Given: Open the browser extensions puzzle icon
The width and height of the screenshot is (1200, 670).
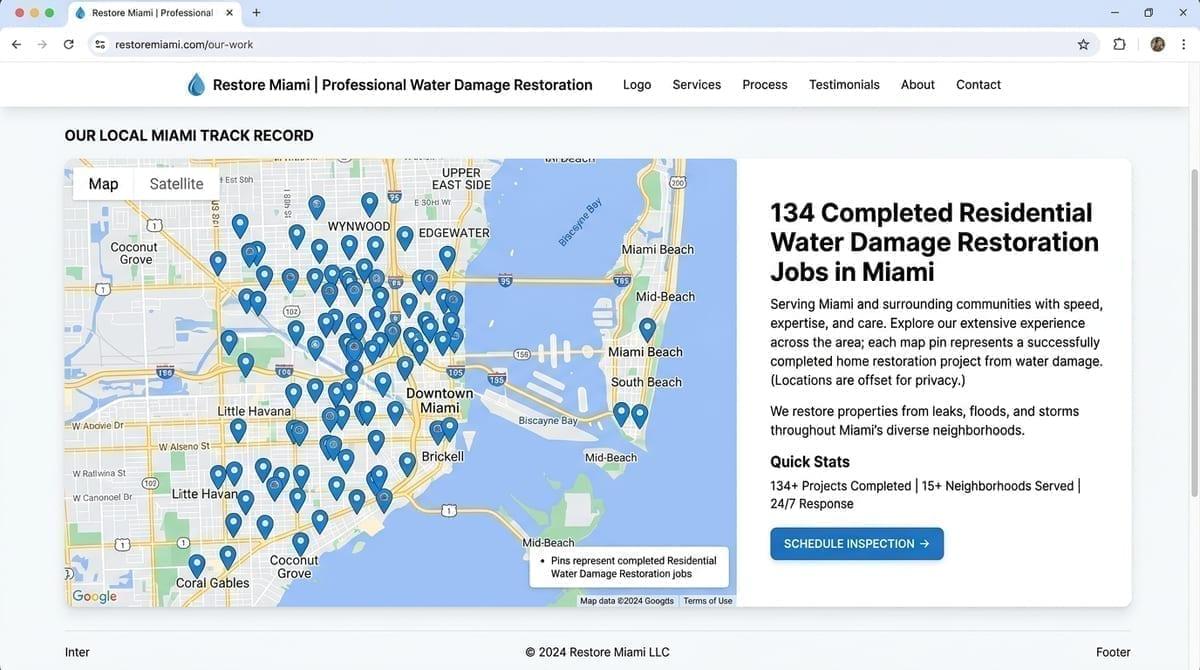Looking at the screenshot, I should [x=1119, y=44].
